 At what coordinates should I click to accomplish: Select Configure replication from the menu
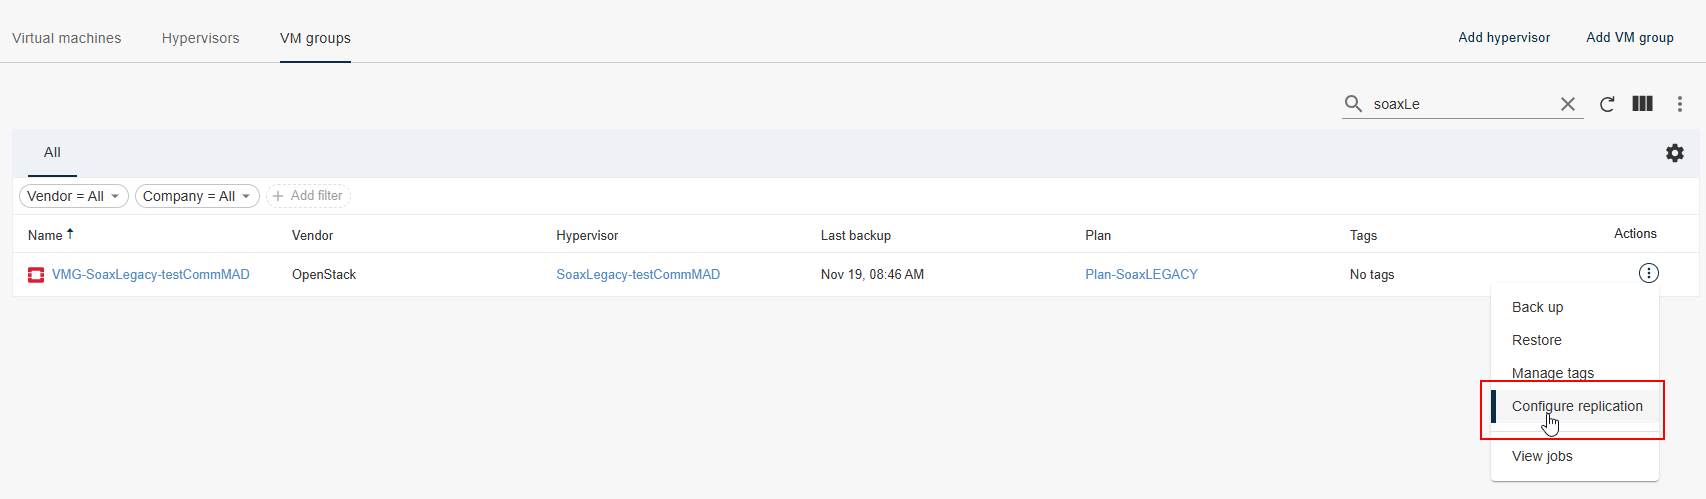coord(1576,406)
